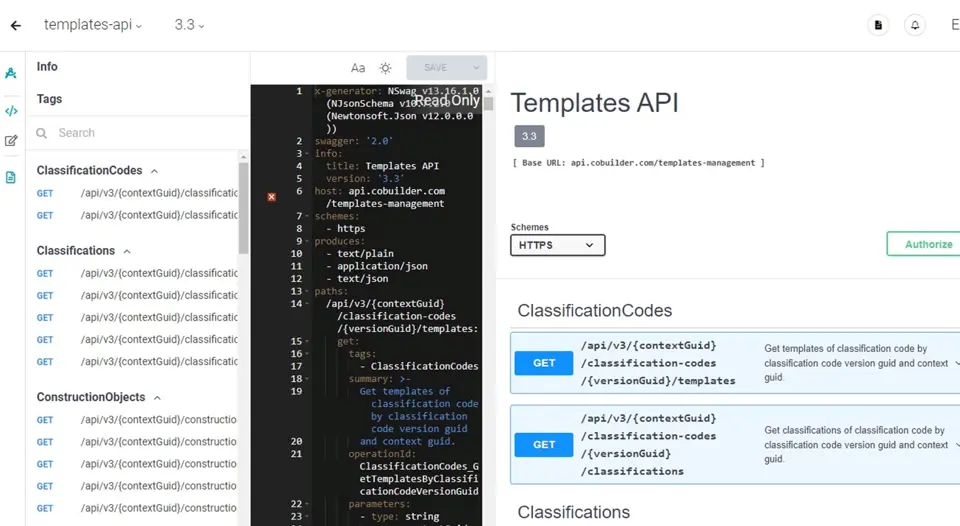Fold the produces block at line 9
Viewport: 960px width, 526px height.
click(307, 241)
